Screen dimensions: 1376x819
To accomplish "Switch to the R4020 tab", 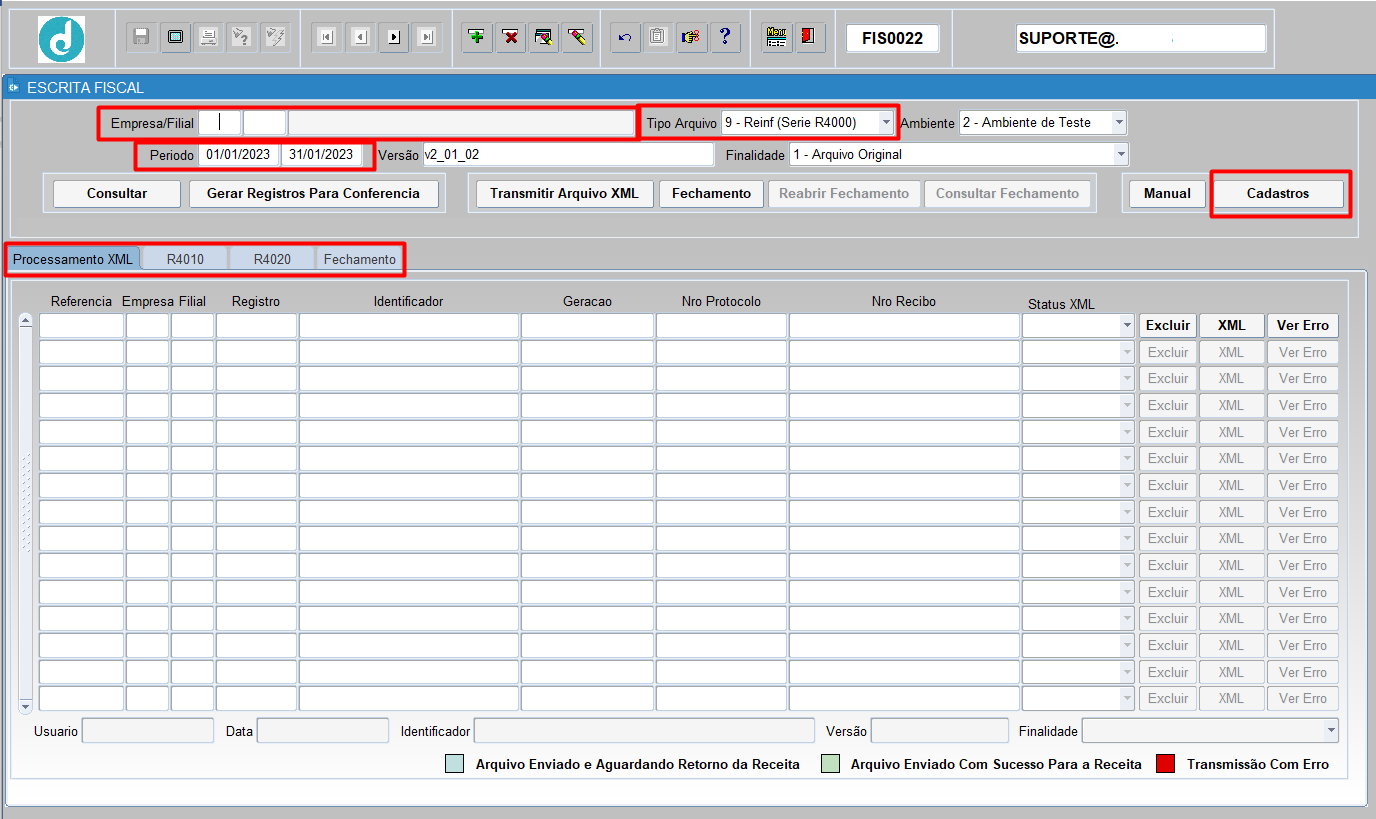I will 272,259.
